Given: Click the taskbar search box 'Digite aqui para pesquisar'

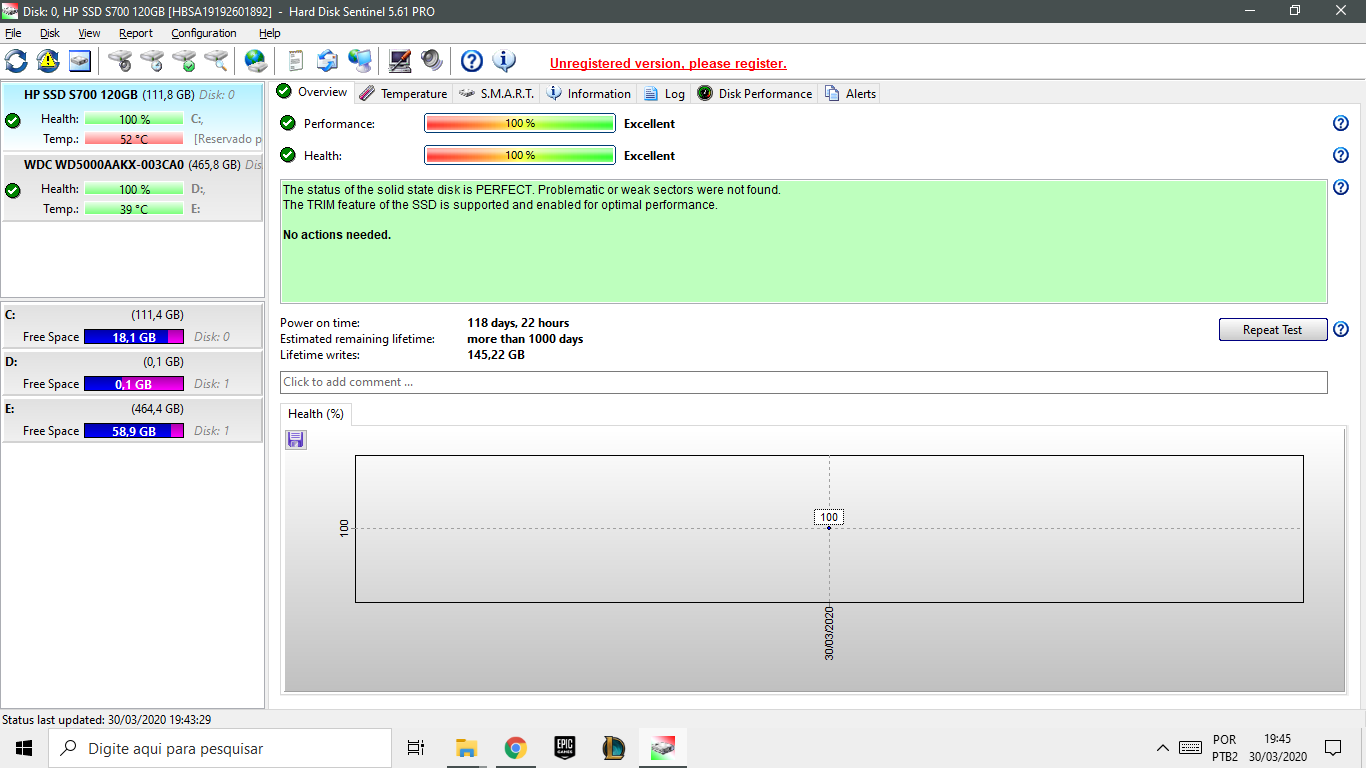Looking at the screenshot, I should (220, 748).
